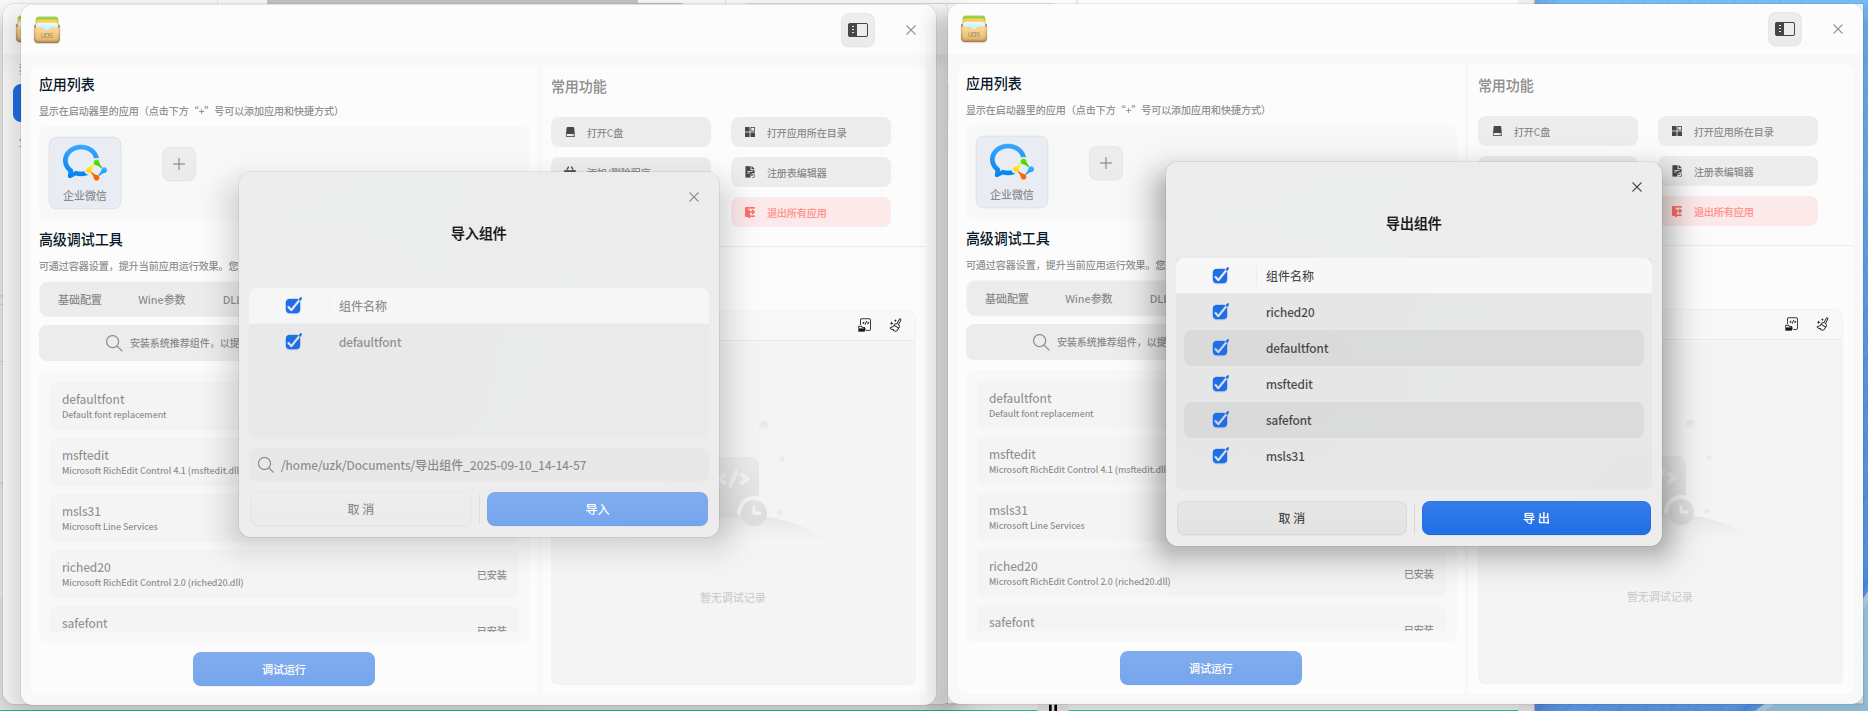Add an app with the plus icon, import-dialog window
The image size is (1868, 711).
[x=179, y=164]
